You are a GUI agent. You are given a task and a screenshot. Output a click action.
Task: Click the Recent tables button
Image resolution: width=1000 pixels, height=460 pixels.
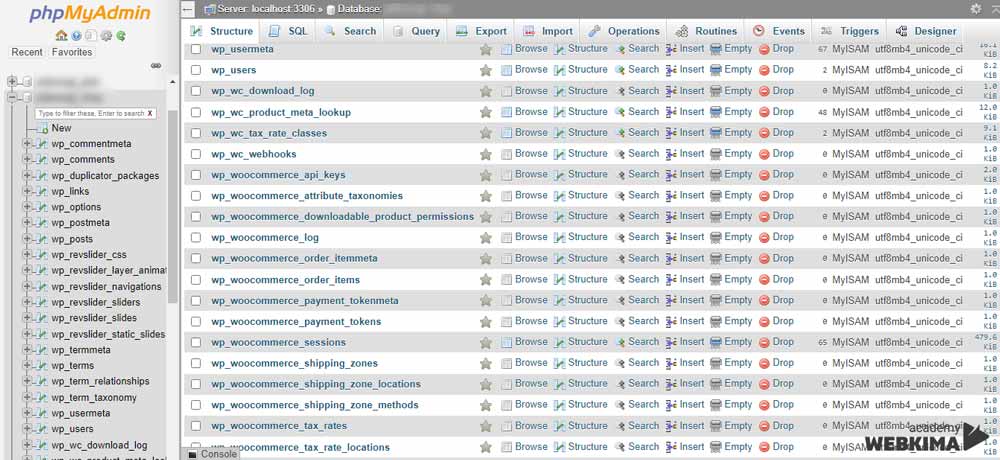tap(27, 52)
